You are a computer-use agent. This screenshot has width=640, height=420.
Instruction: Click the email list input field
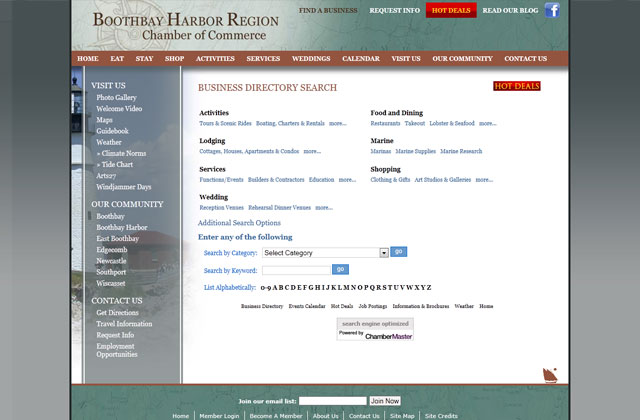(333, 401)
